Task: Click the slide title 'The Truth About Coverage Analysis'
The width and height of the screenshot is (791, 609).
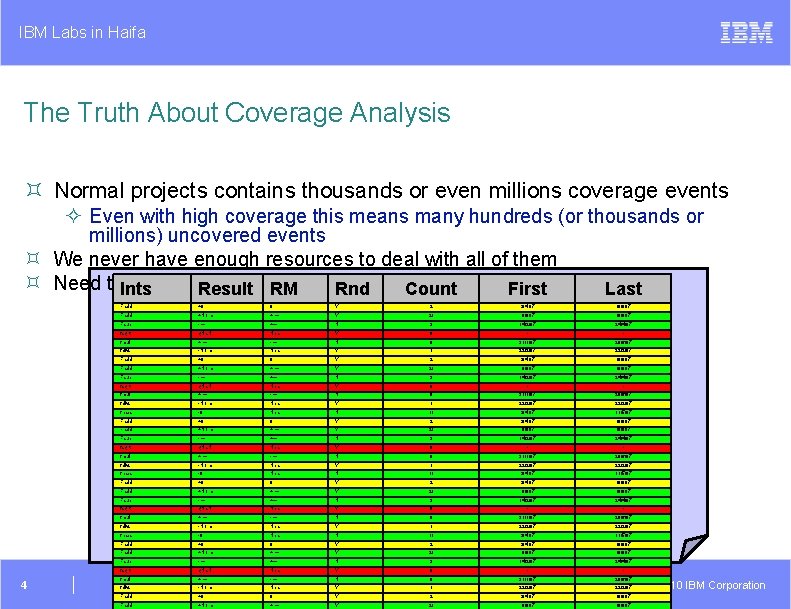Action: click(x=237, y=113)
